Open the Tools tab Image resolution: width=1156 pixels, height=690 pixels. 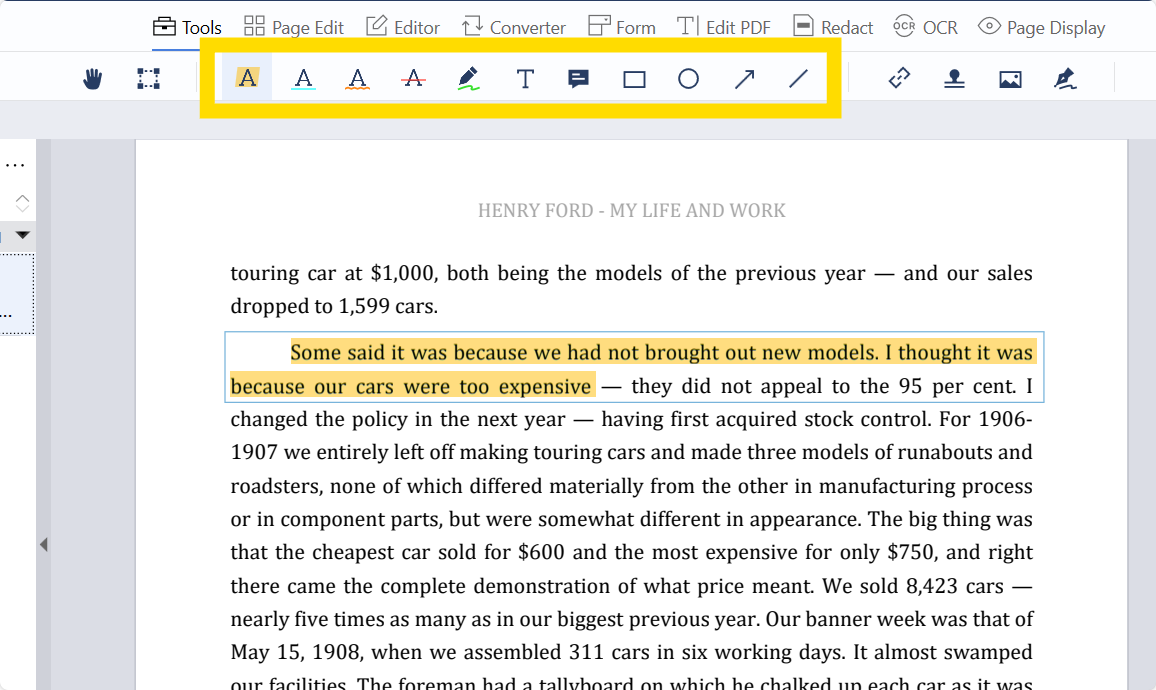click(x=187, y=27)
